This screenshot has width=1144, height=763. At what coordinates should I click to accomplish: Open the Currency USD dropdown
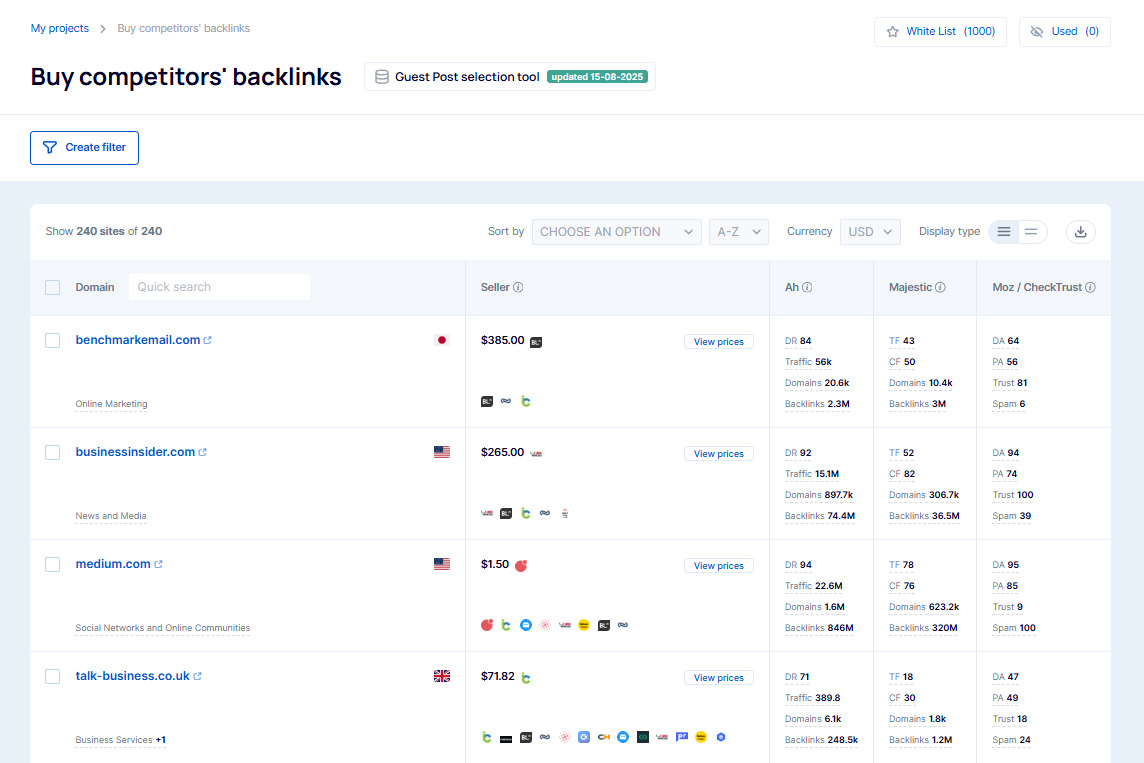[x=870, y=232]
